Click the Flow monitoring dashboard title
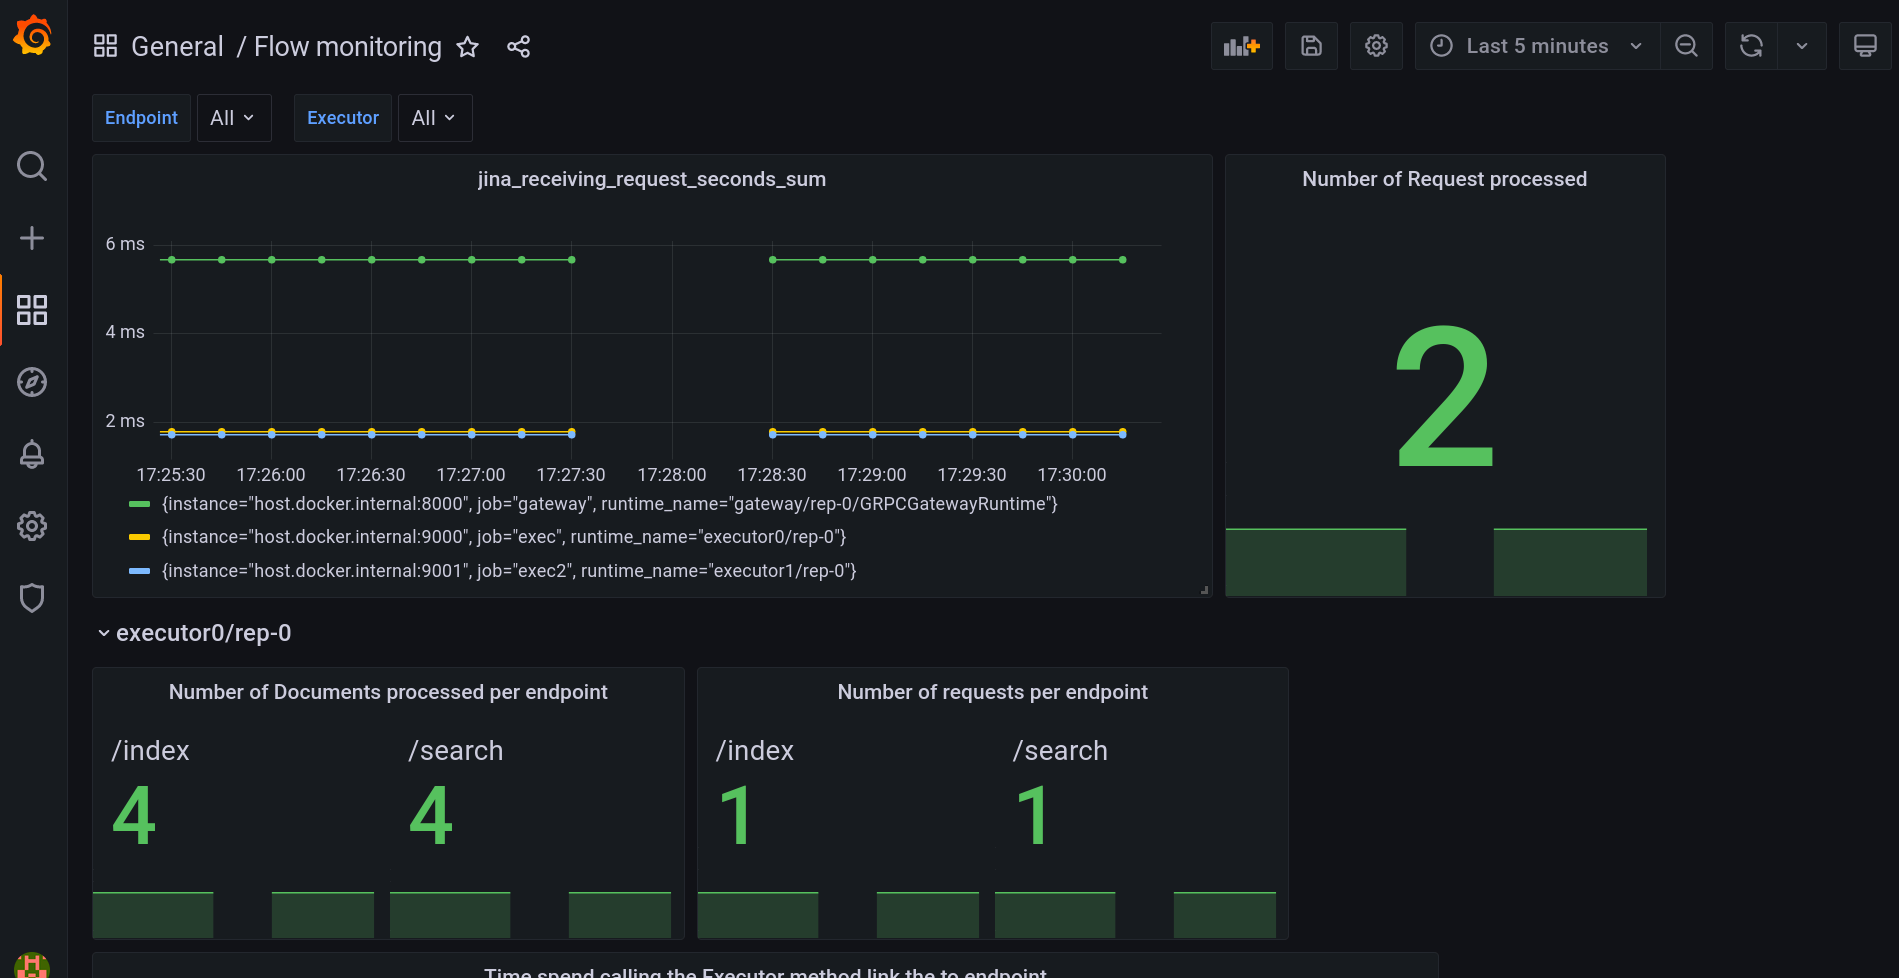Viewport: 1899px width, 978px height. coord(348,47)
